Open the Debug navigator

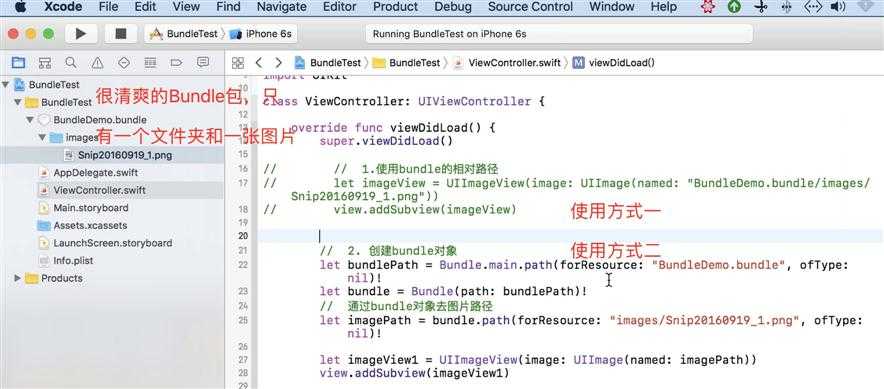click(150, 63)
